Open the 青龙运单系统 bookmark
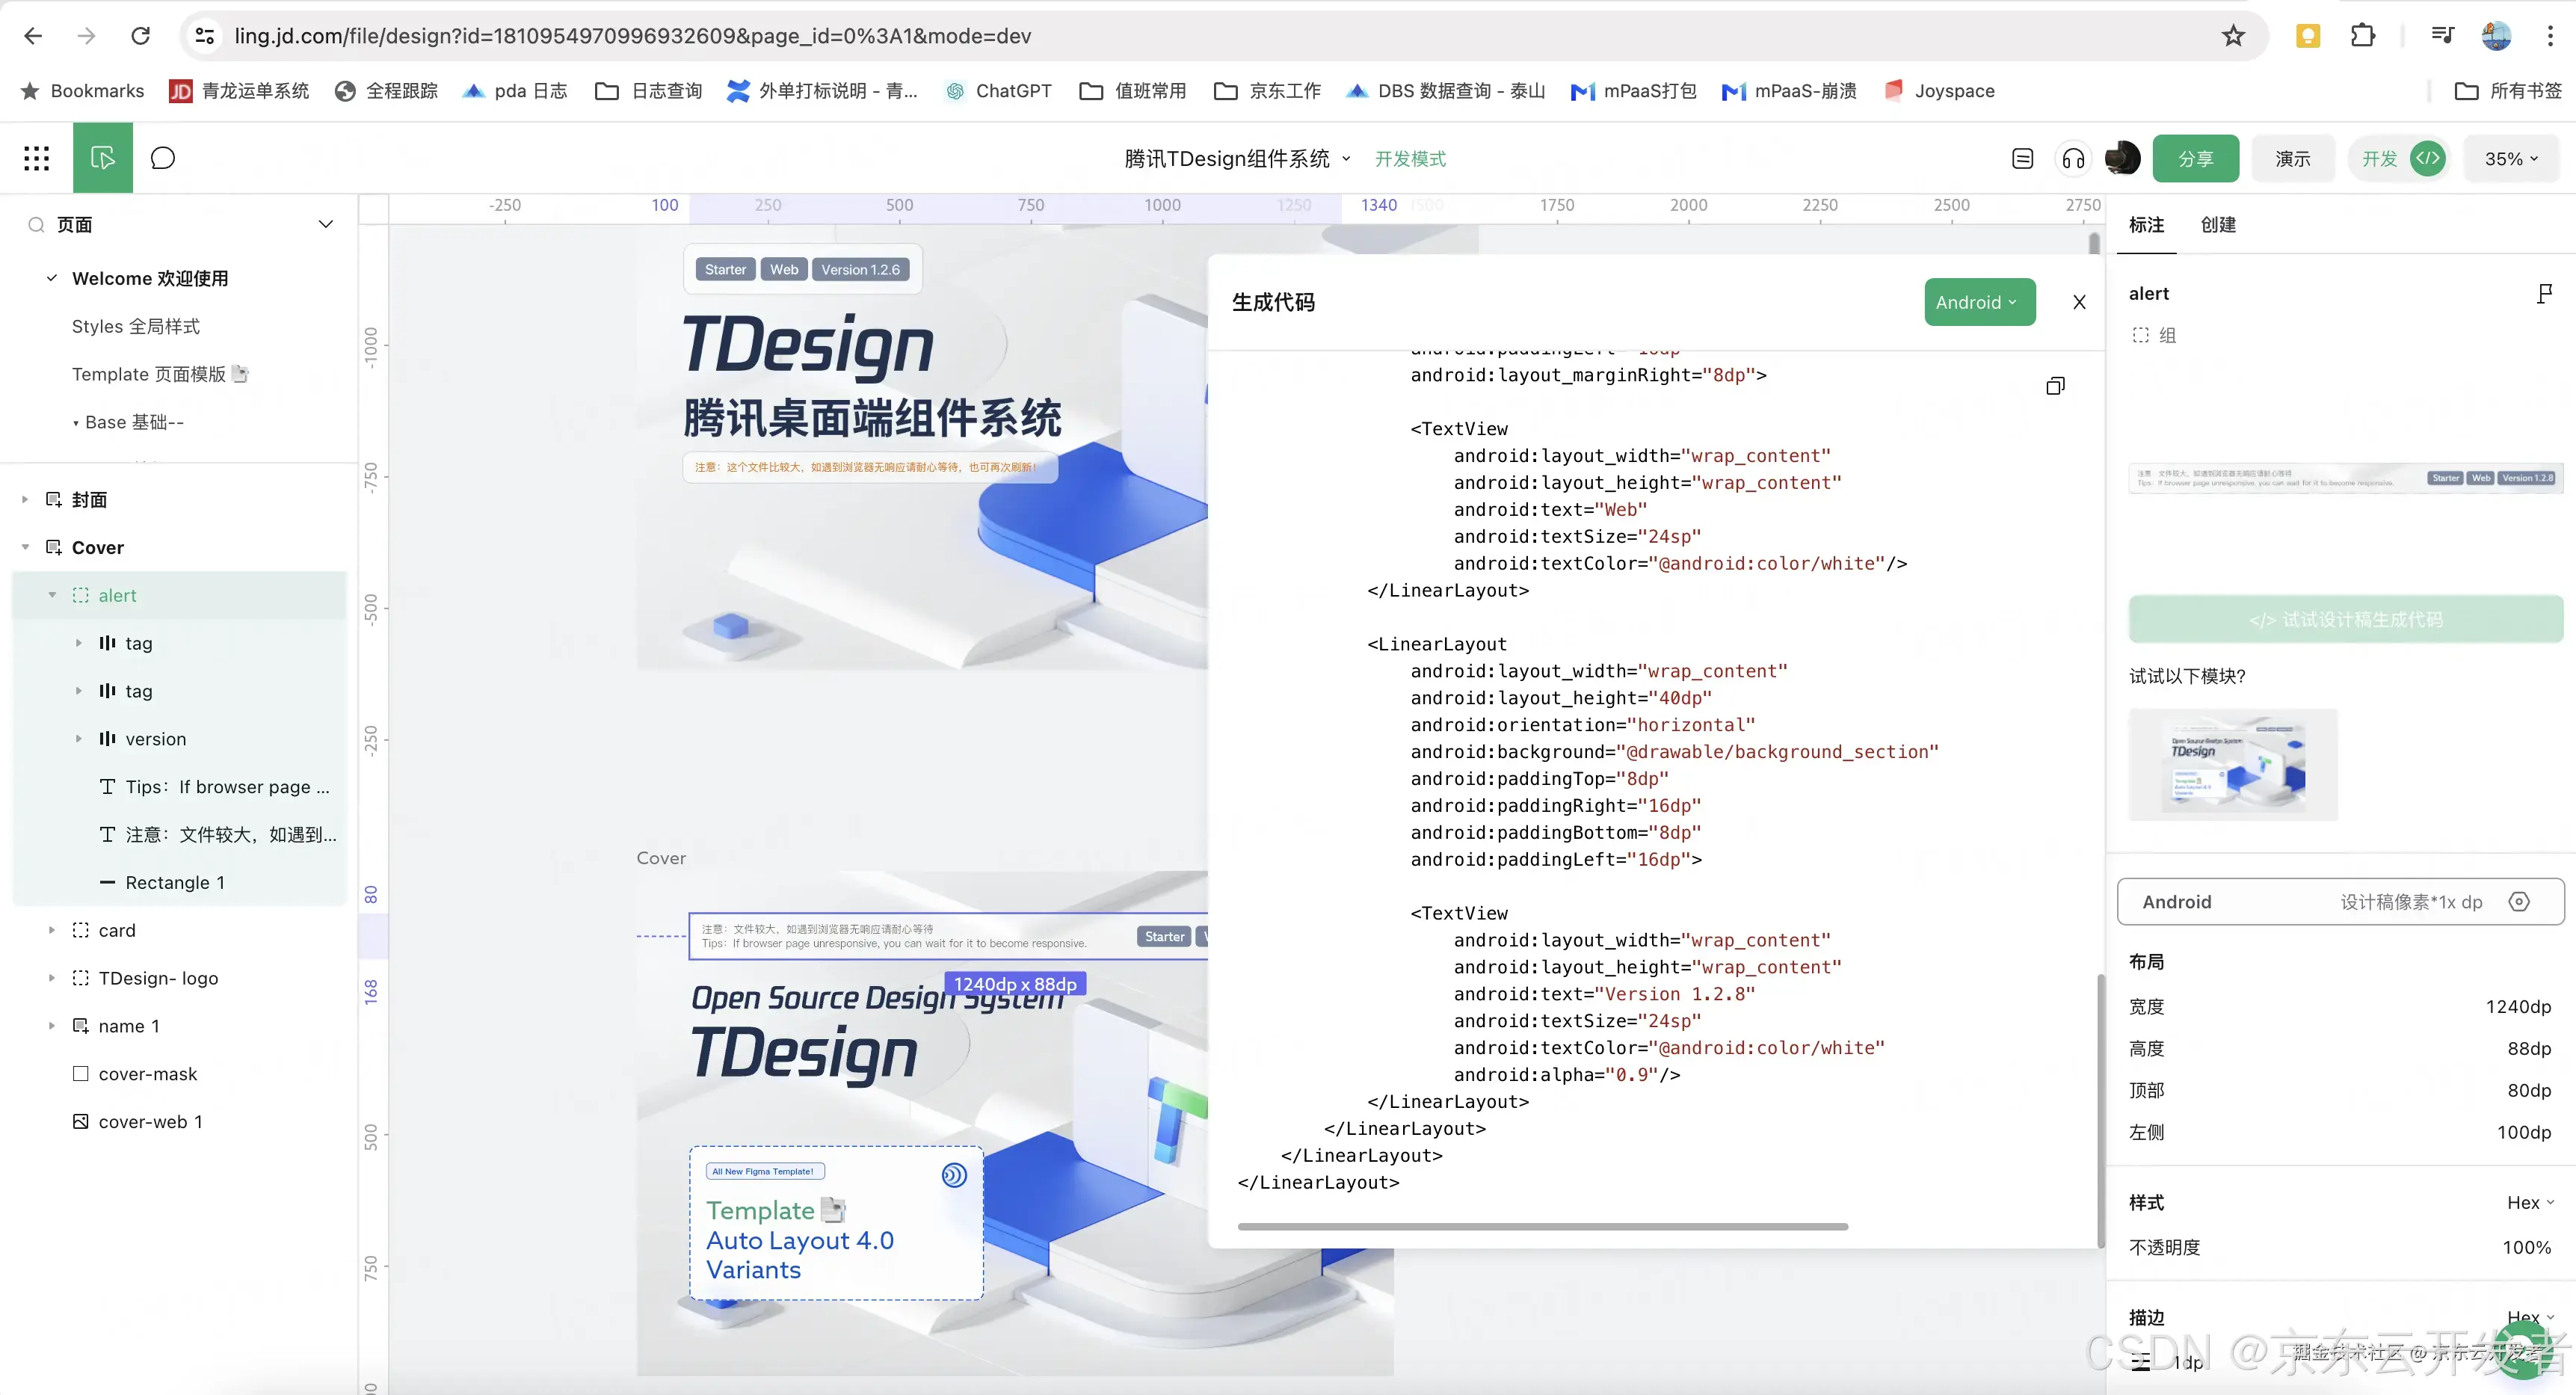 point(239,91)
